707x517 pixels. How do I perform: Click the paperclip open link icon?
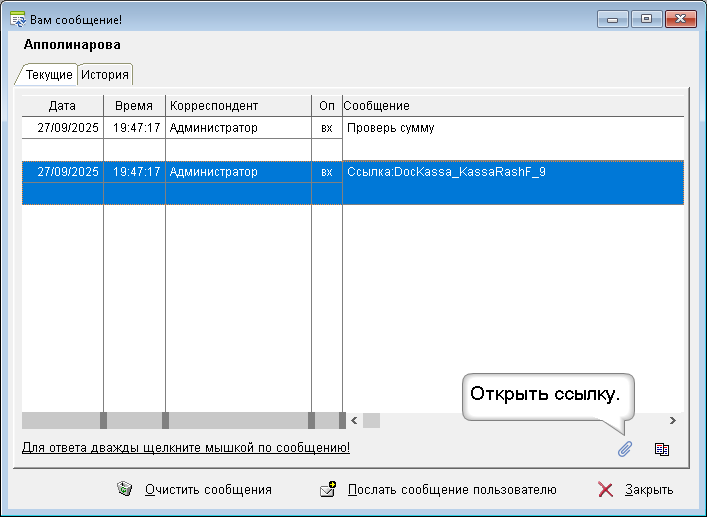[x=624, y=449]
